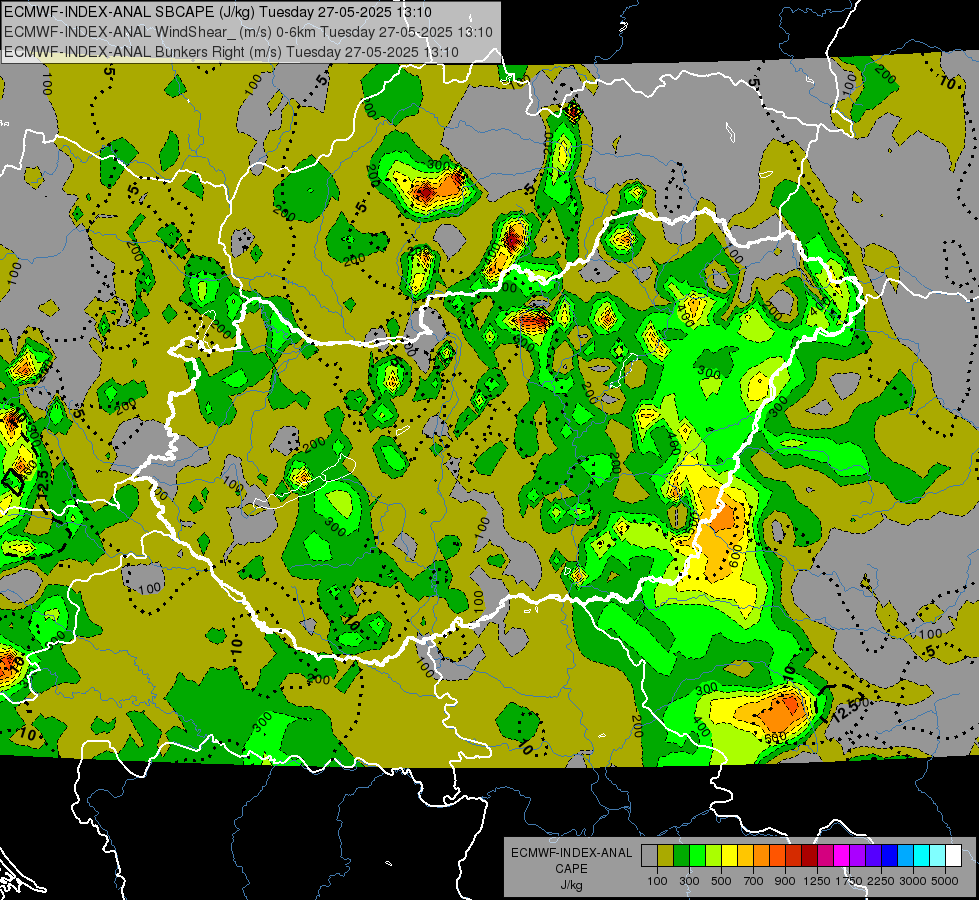Select the Bunkers Right title line
This screenshot has width=979, height=900.
tap(231, 52)
